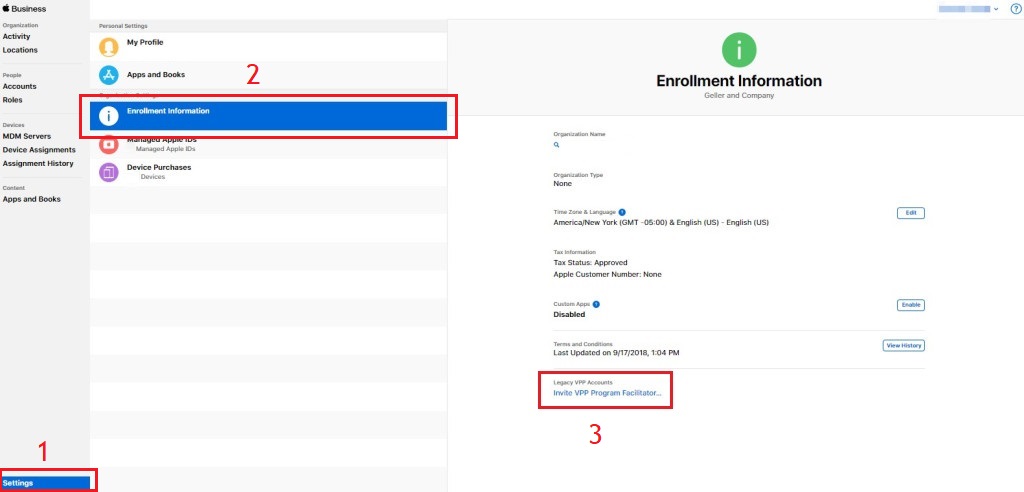
Task: Select Enrollment Information row
Action: point(268,116)
